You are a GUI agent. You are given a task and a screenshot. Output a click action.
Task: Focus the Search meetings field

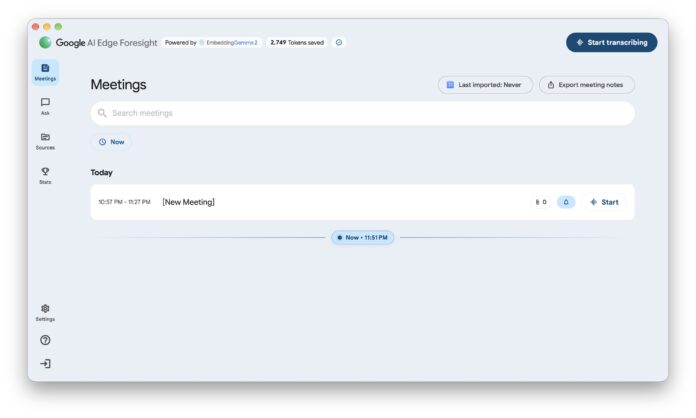pyautogui.click(x=362, y=113)
